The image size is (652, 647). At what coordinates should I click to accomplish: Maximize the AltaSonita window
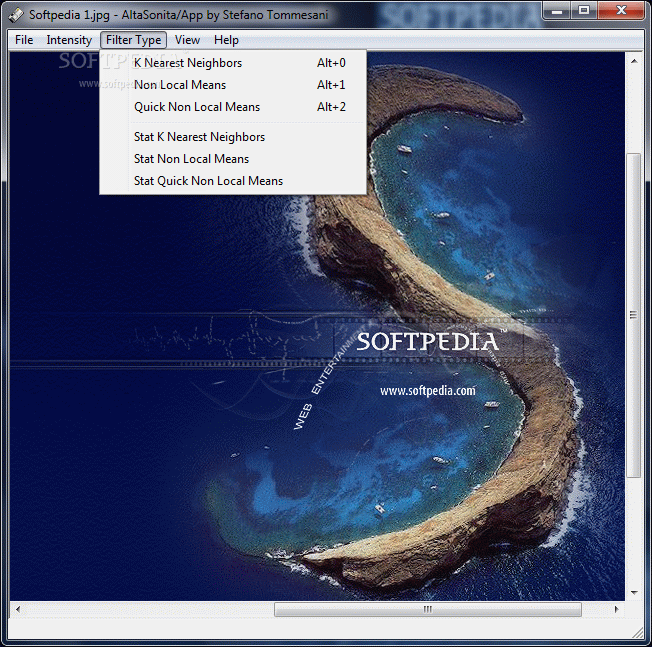(584, 10)
